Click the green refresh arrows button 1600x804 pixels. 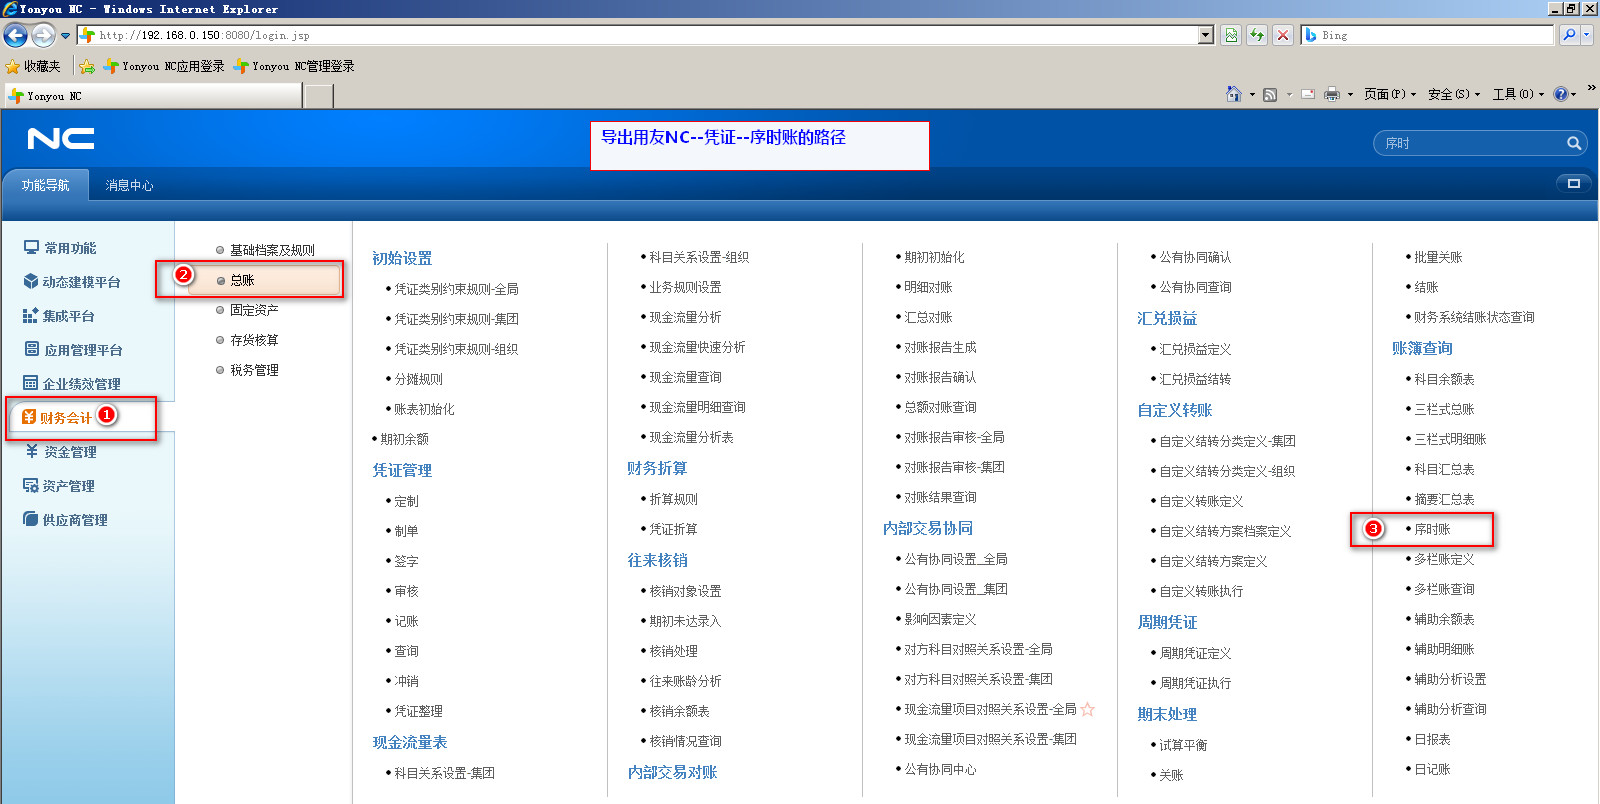click(1257, 35)
